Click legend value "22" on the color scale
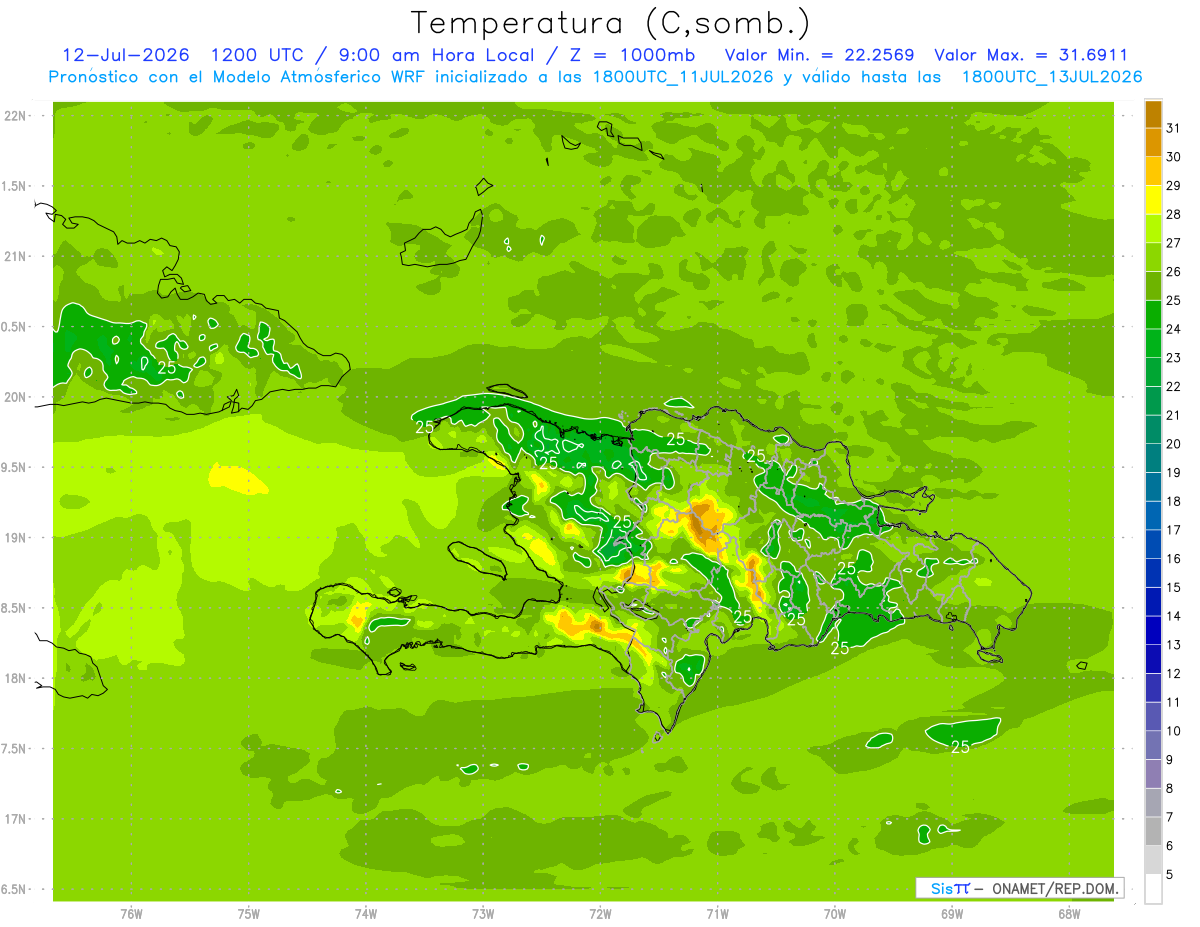1200x927 pixels. pos(1174,386)
